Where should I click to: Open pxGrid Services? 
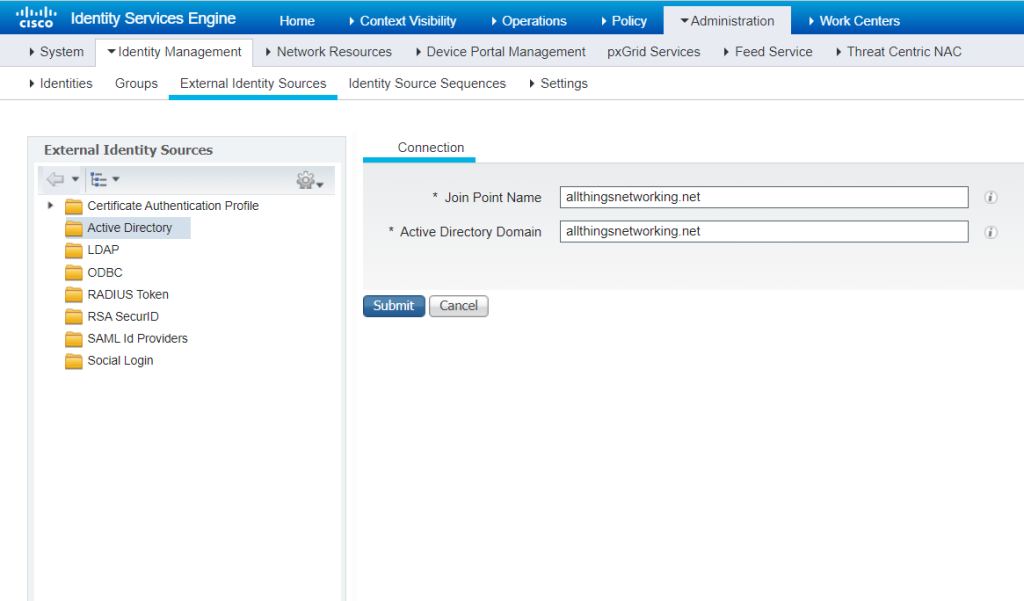tap(654, 52)
